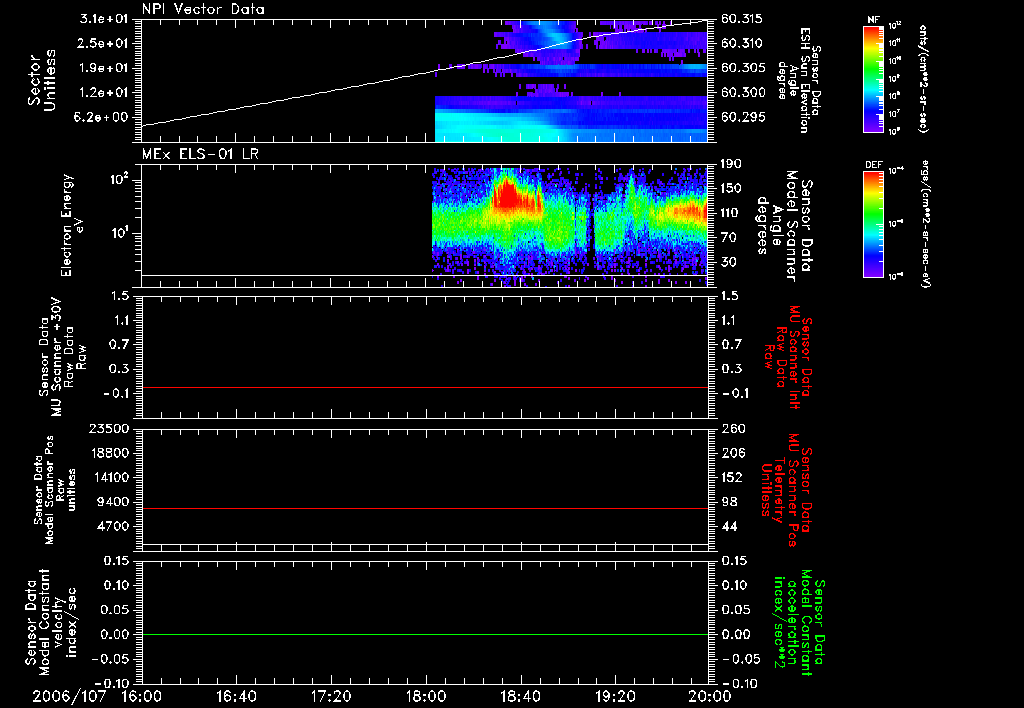This screenshot has width=1024, height=708.
Task: Click the 19:20 time axis label
Action: pos(615,696)
